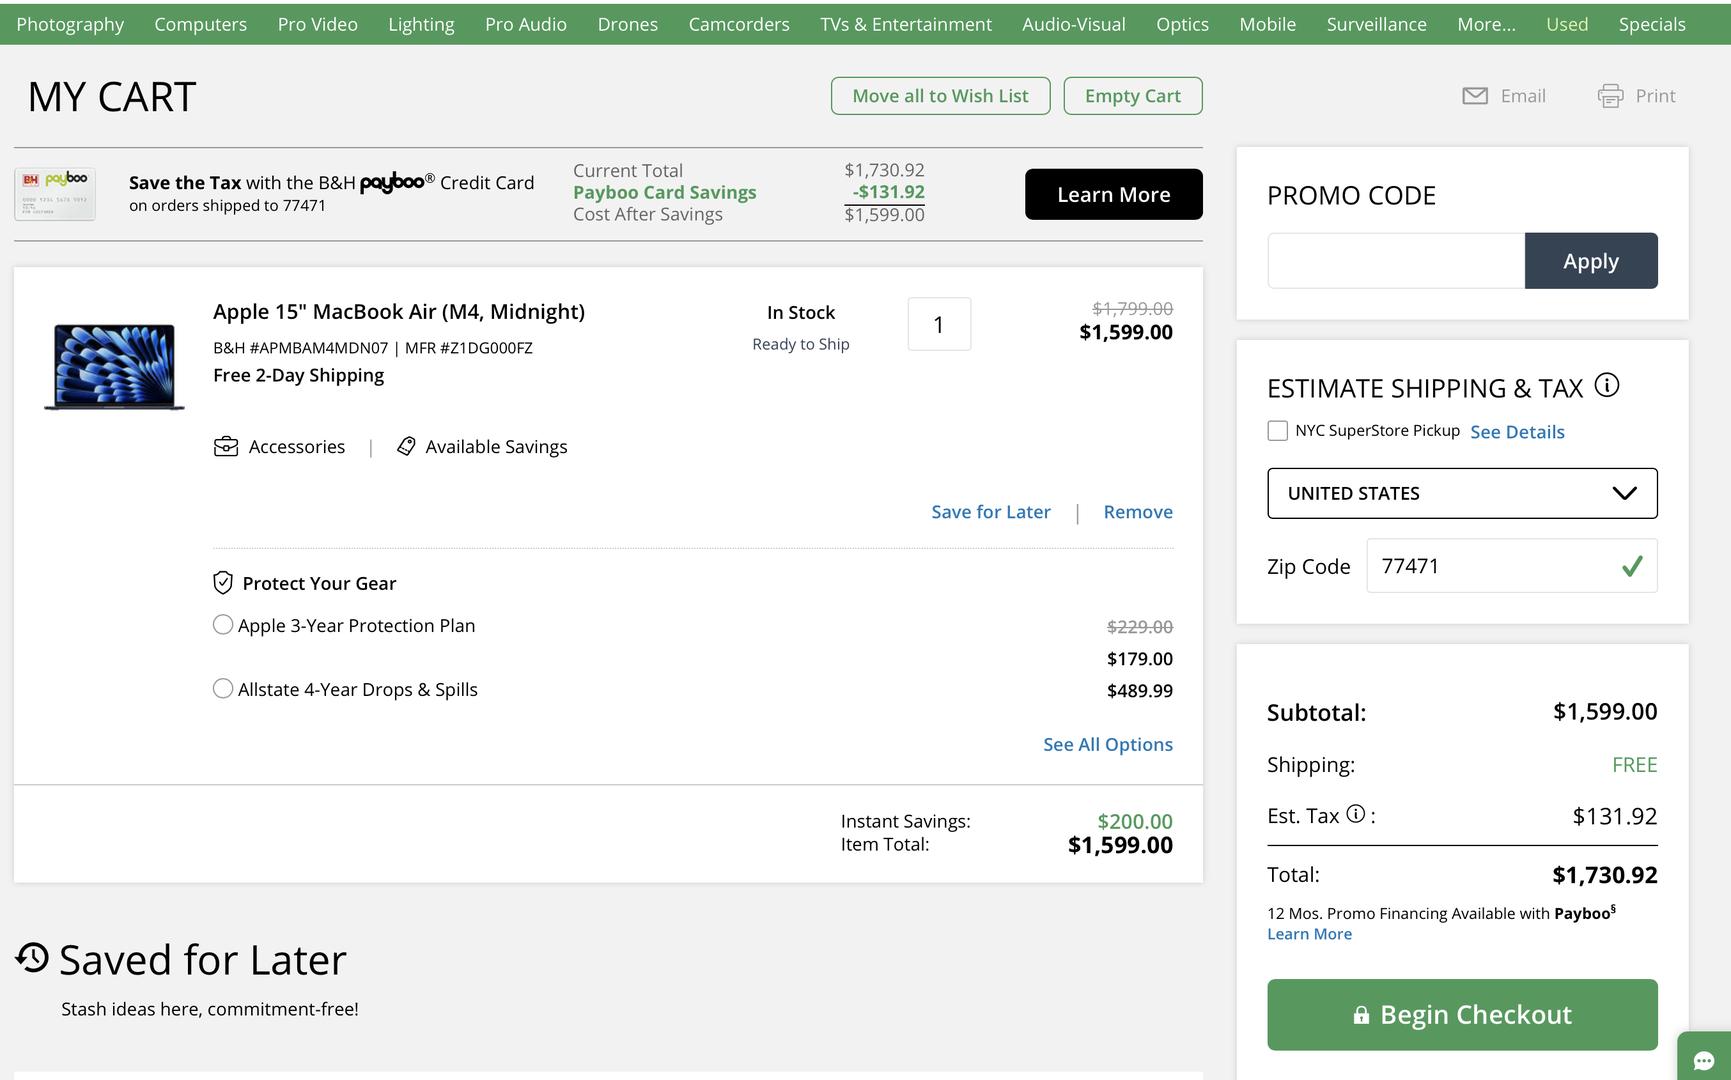Open the Lighting category

click(421, 24)
